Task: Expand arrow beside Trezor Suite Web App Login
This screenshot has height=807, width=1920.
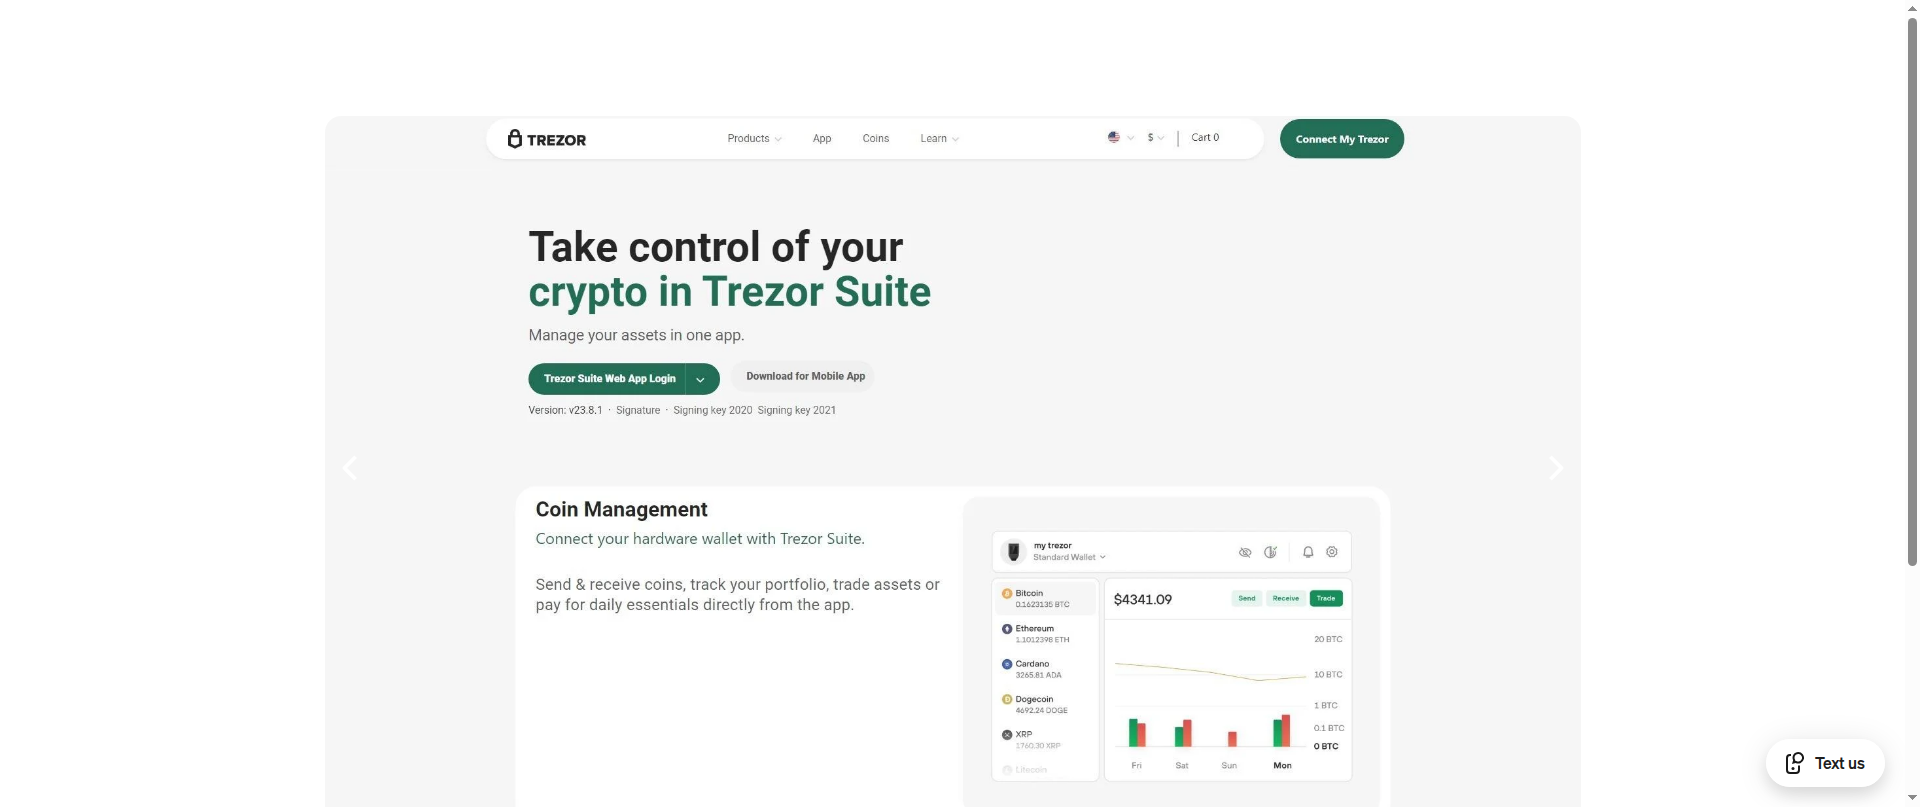Action: coord(701,379)
